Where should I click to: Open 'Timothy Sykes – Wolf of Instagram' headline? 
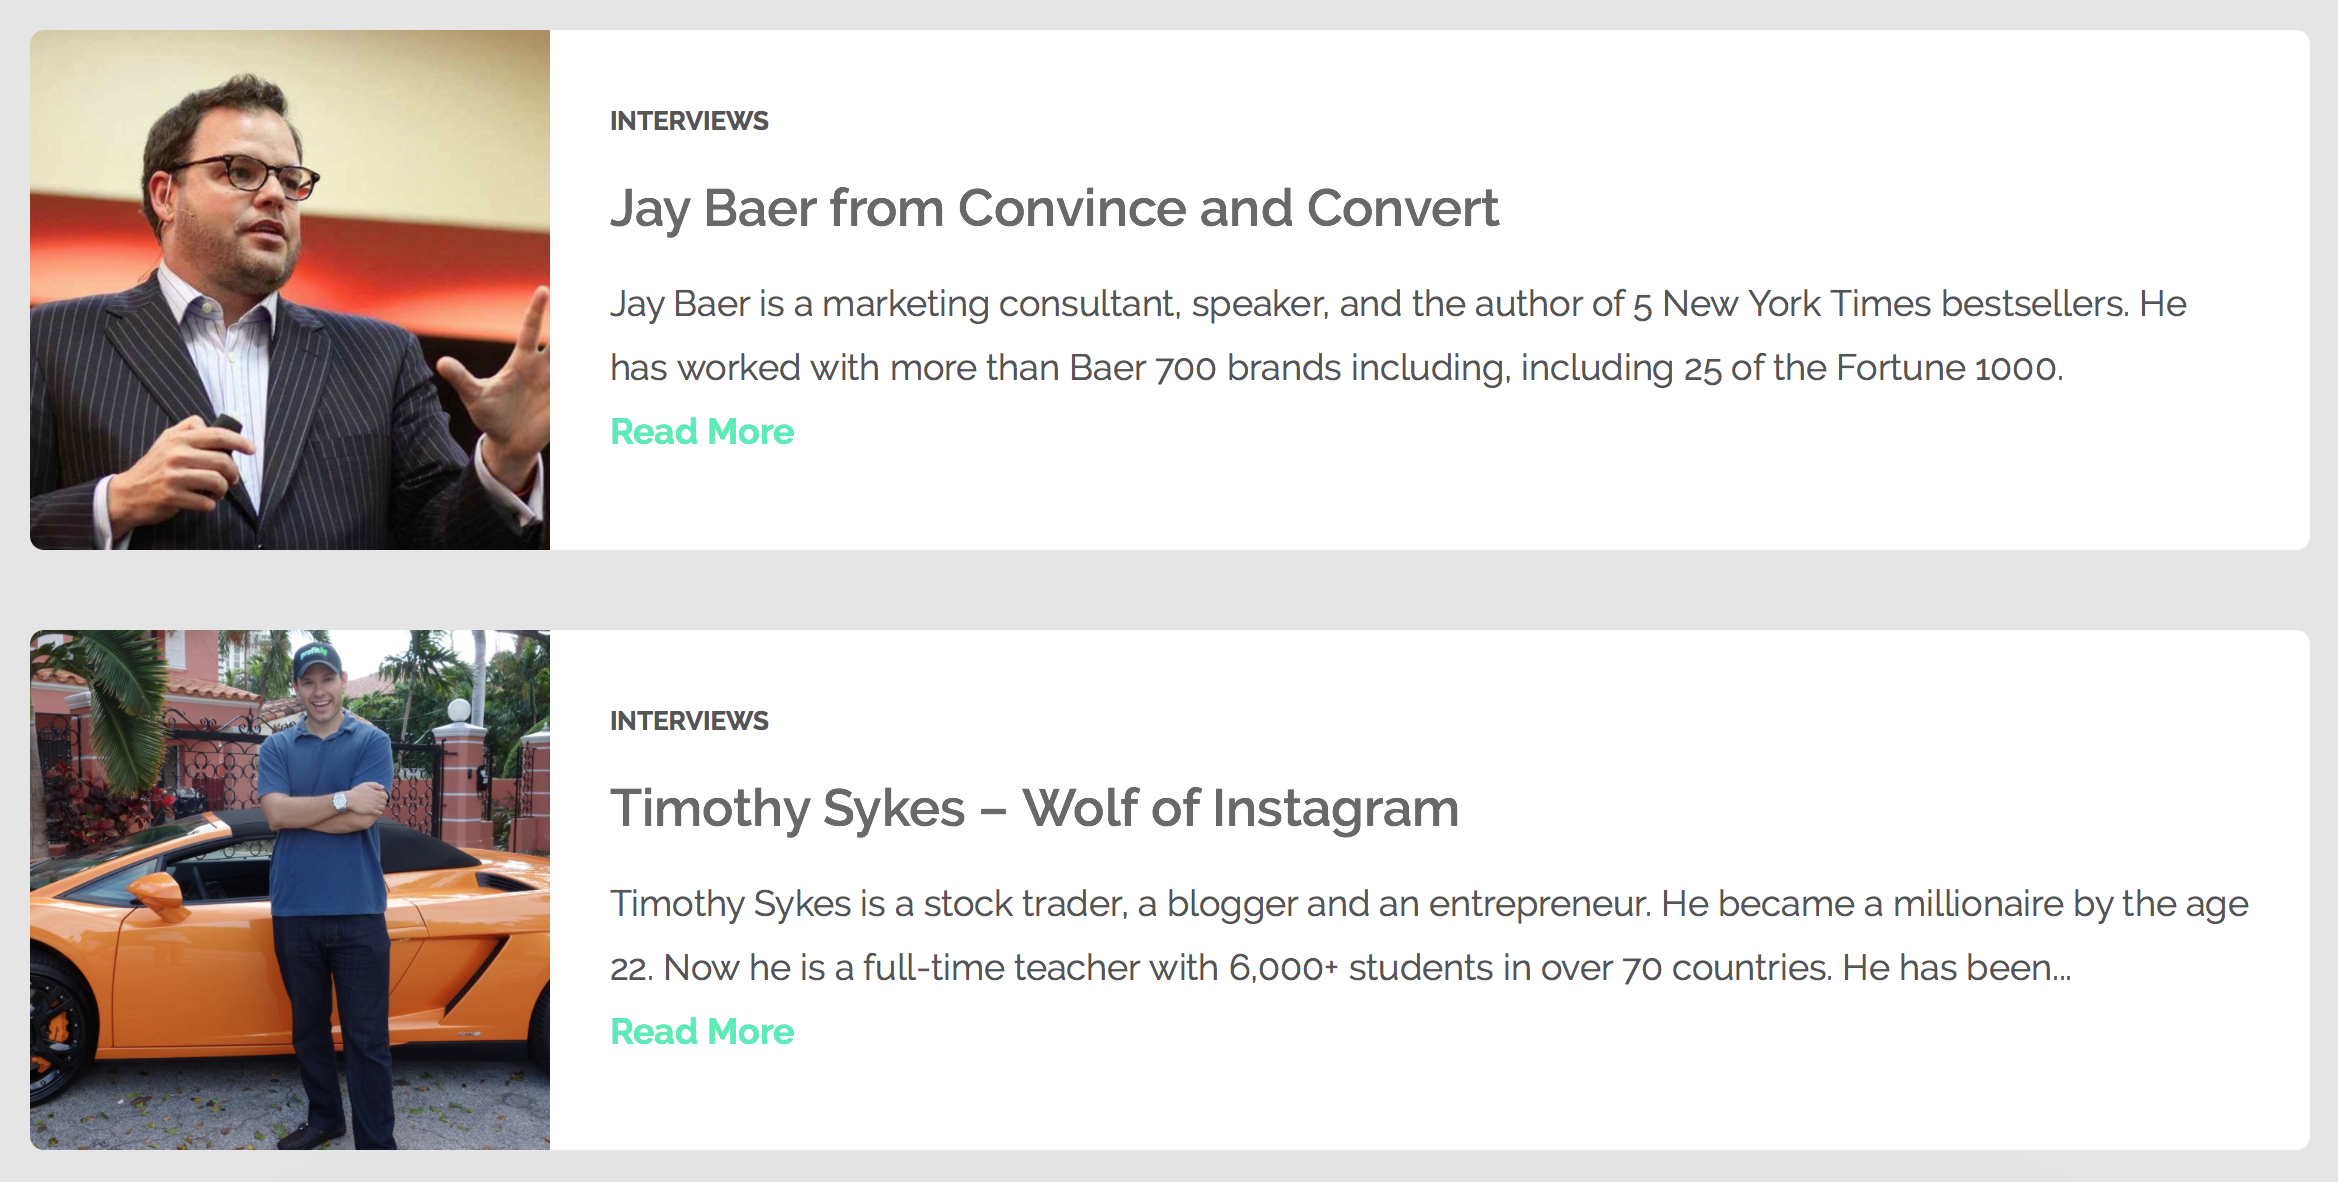pos(1034,808)
